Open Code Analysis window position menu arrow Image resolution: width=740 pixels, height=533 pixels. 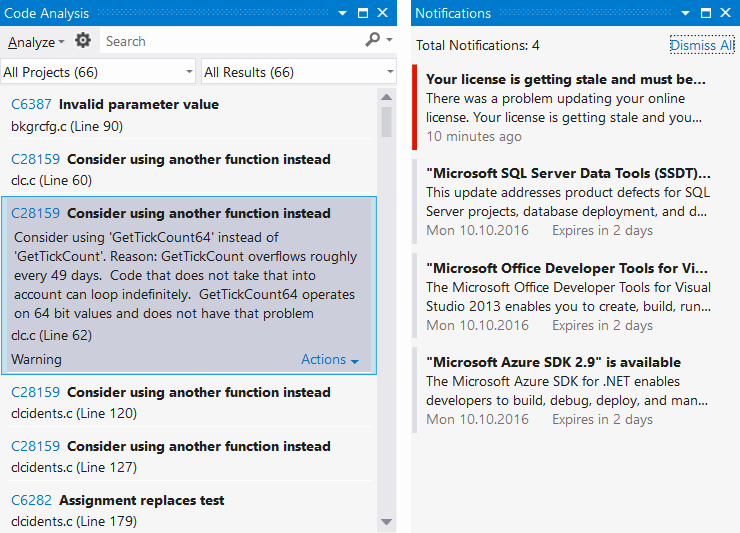[343, 13]
